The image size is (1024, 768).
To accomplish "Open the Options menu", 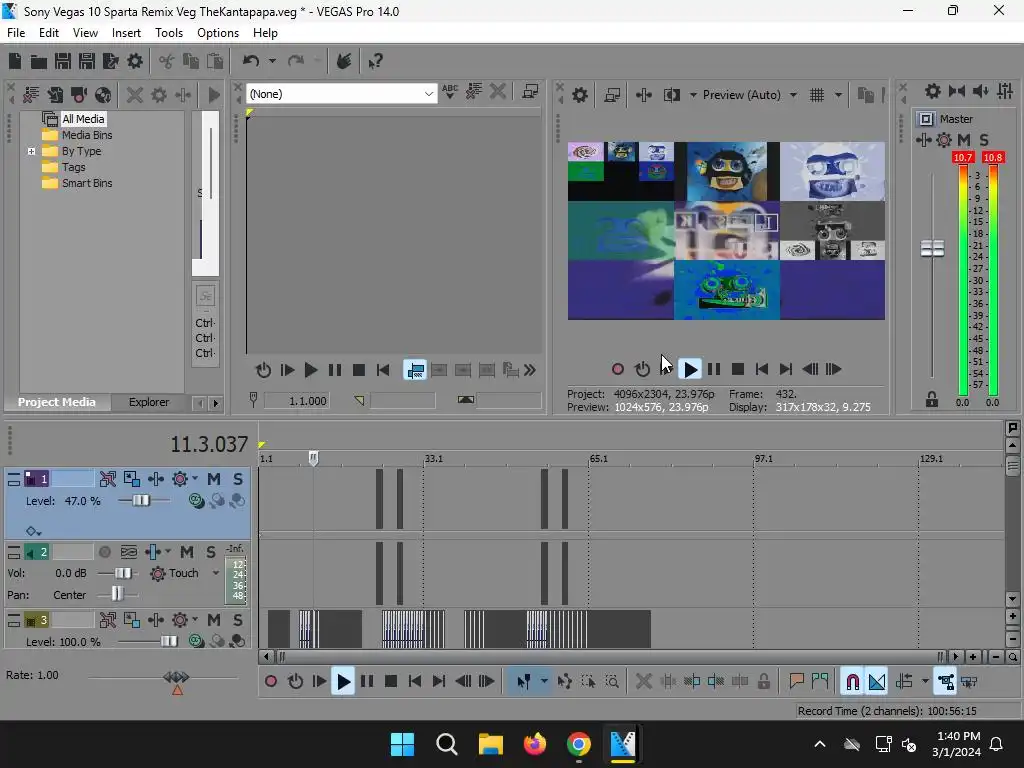I will [217, 33].
